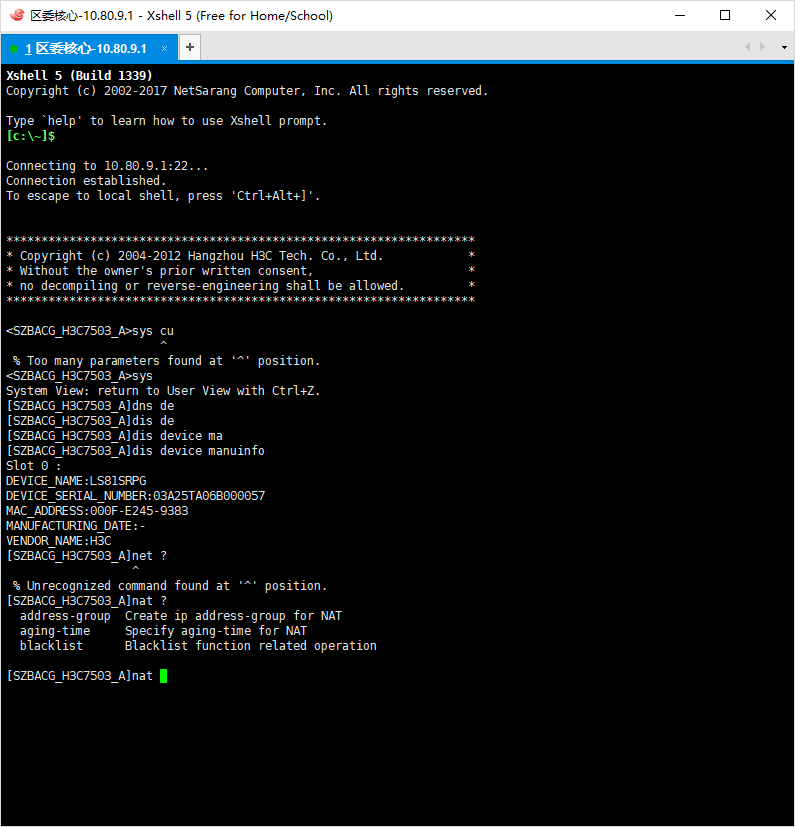Minimize the Xshell window
This screenshot has width=795, height=827.
click(x=680, y=15)
